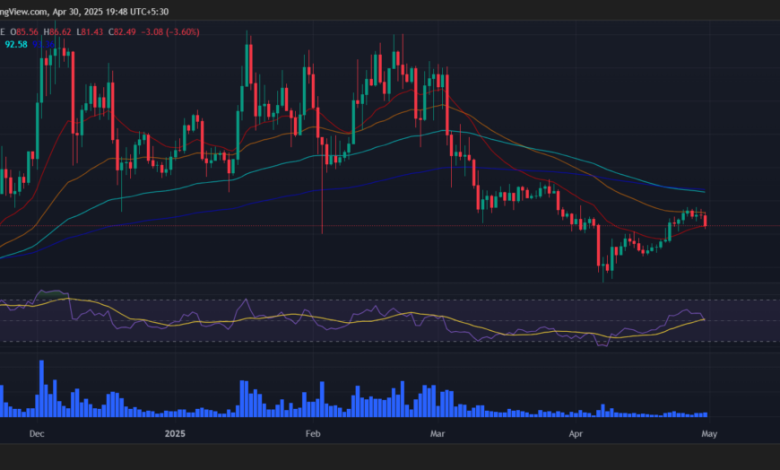
Task: Click the May label on the time axis
Action: (x=709, y=434)
